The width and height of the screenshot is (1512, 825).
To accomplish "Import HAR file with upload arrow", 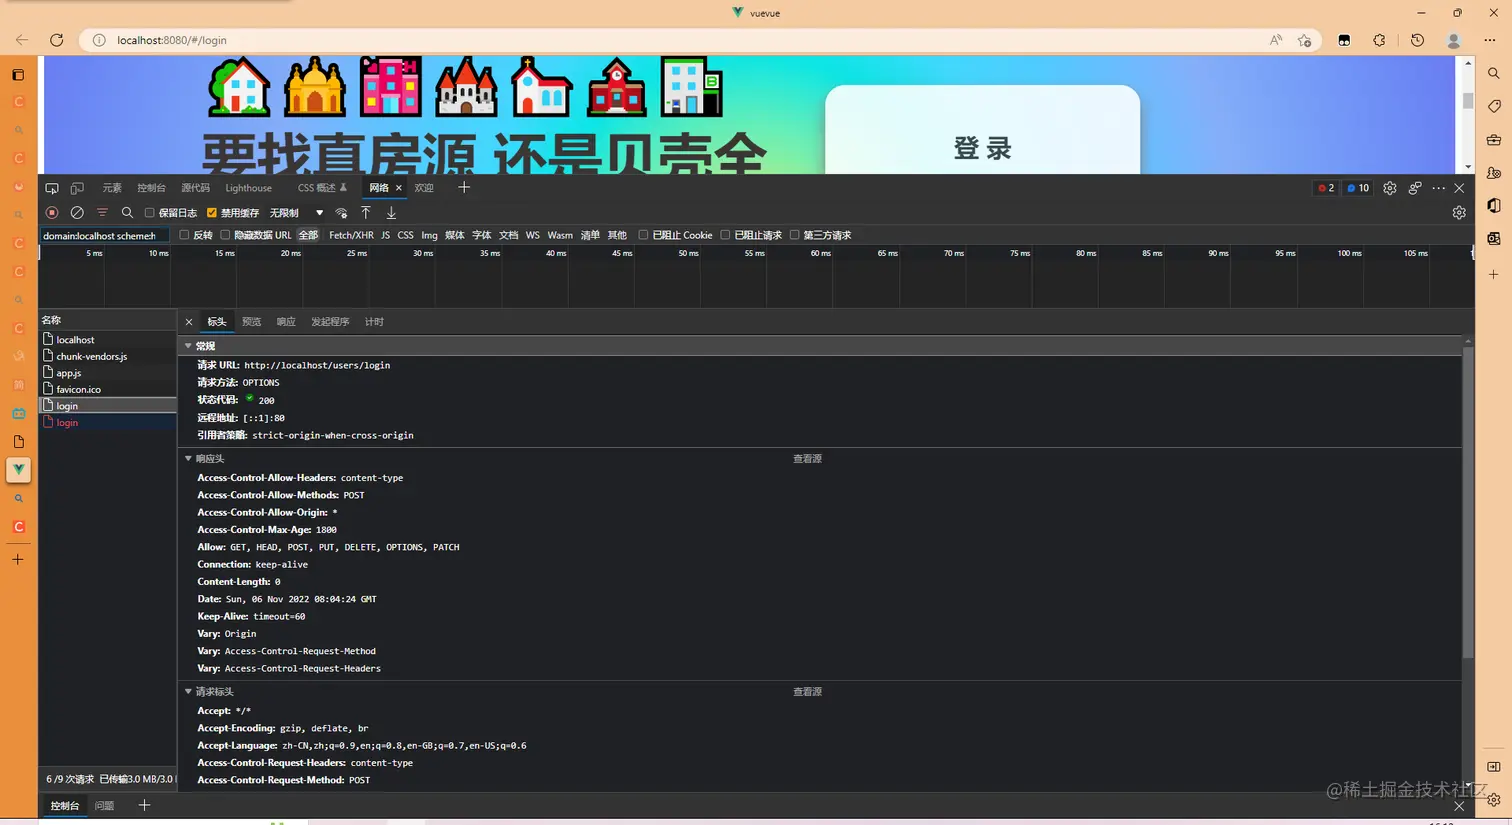I will click(366, 213).
